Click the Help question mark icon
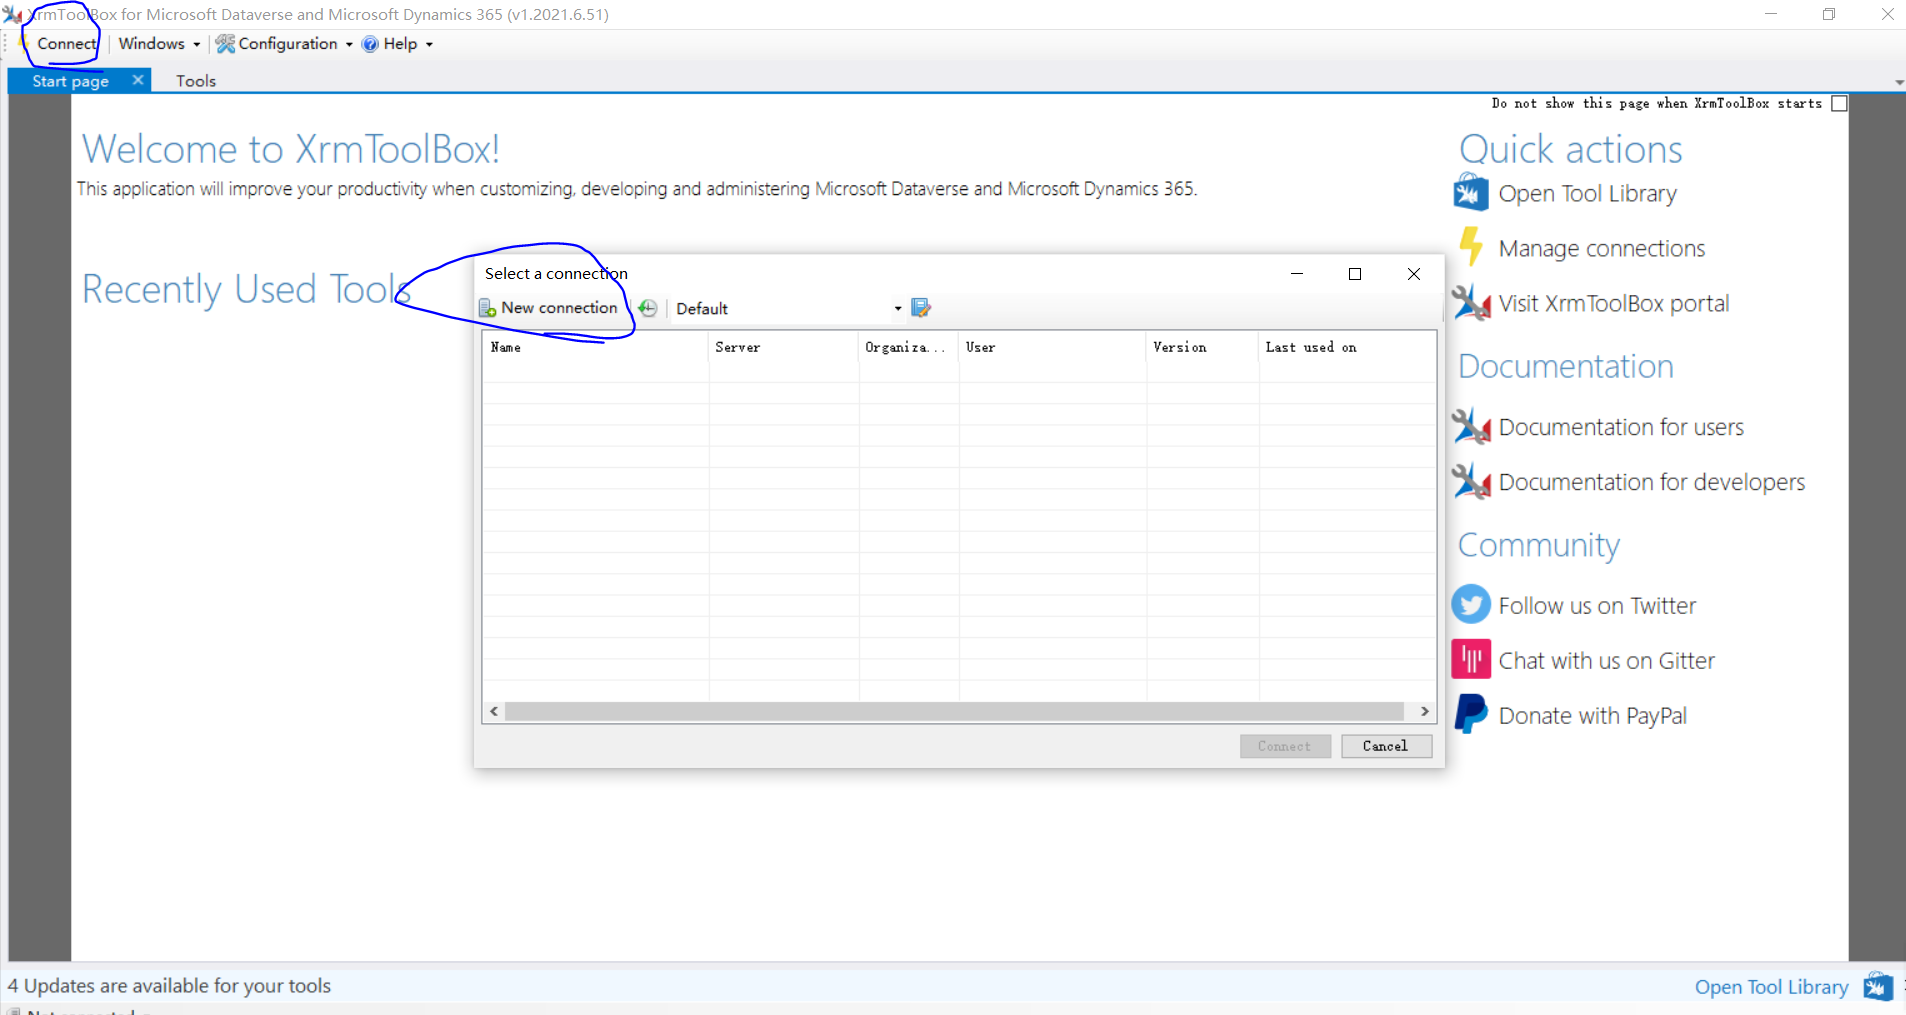Image resolution: width=1906 pixels, height=1015 pixels. (x=370, y=44)
